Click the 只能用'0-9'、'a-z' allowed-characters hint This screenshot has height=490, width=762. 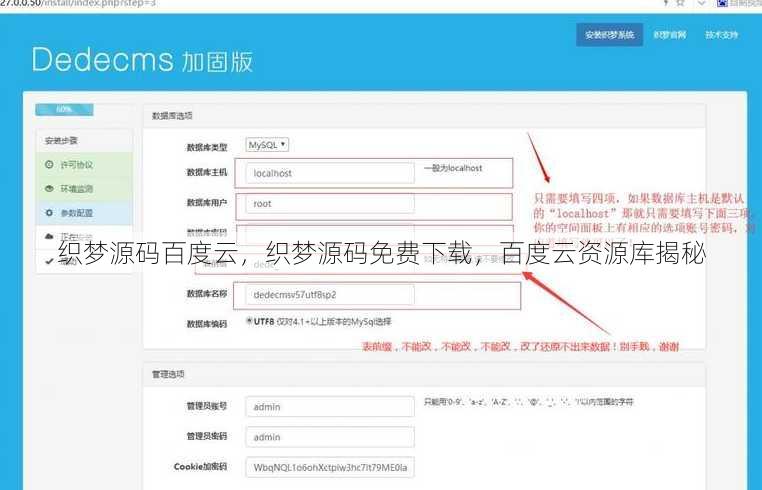tap(529, 402)
